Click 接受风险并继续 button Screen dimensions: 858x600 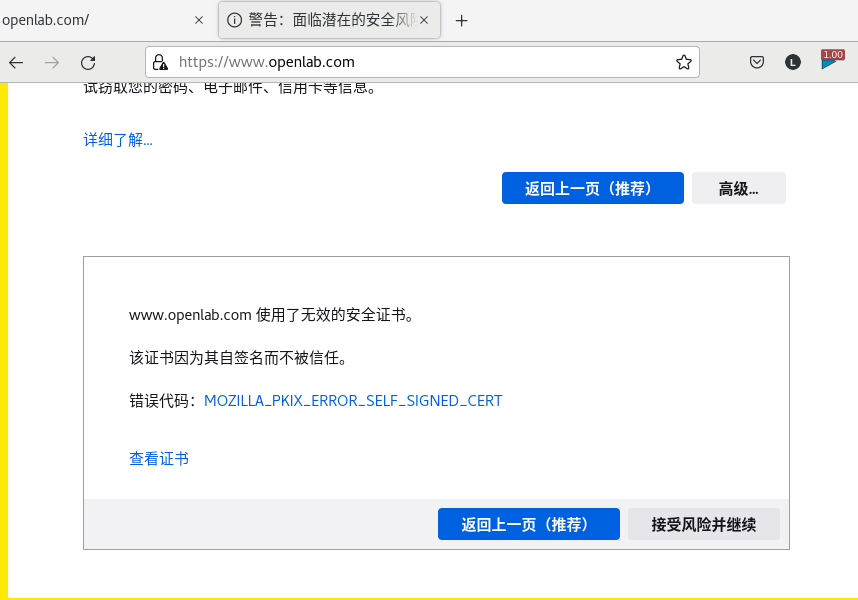[x=704, y=524]
